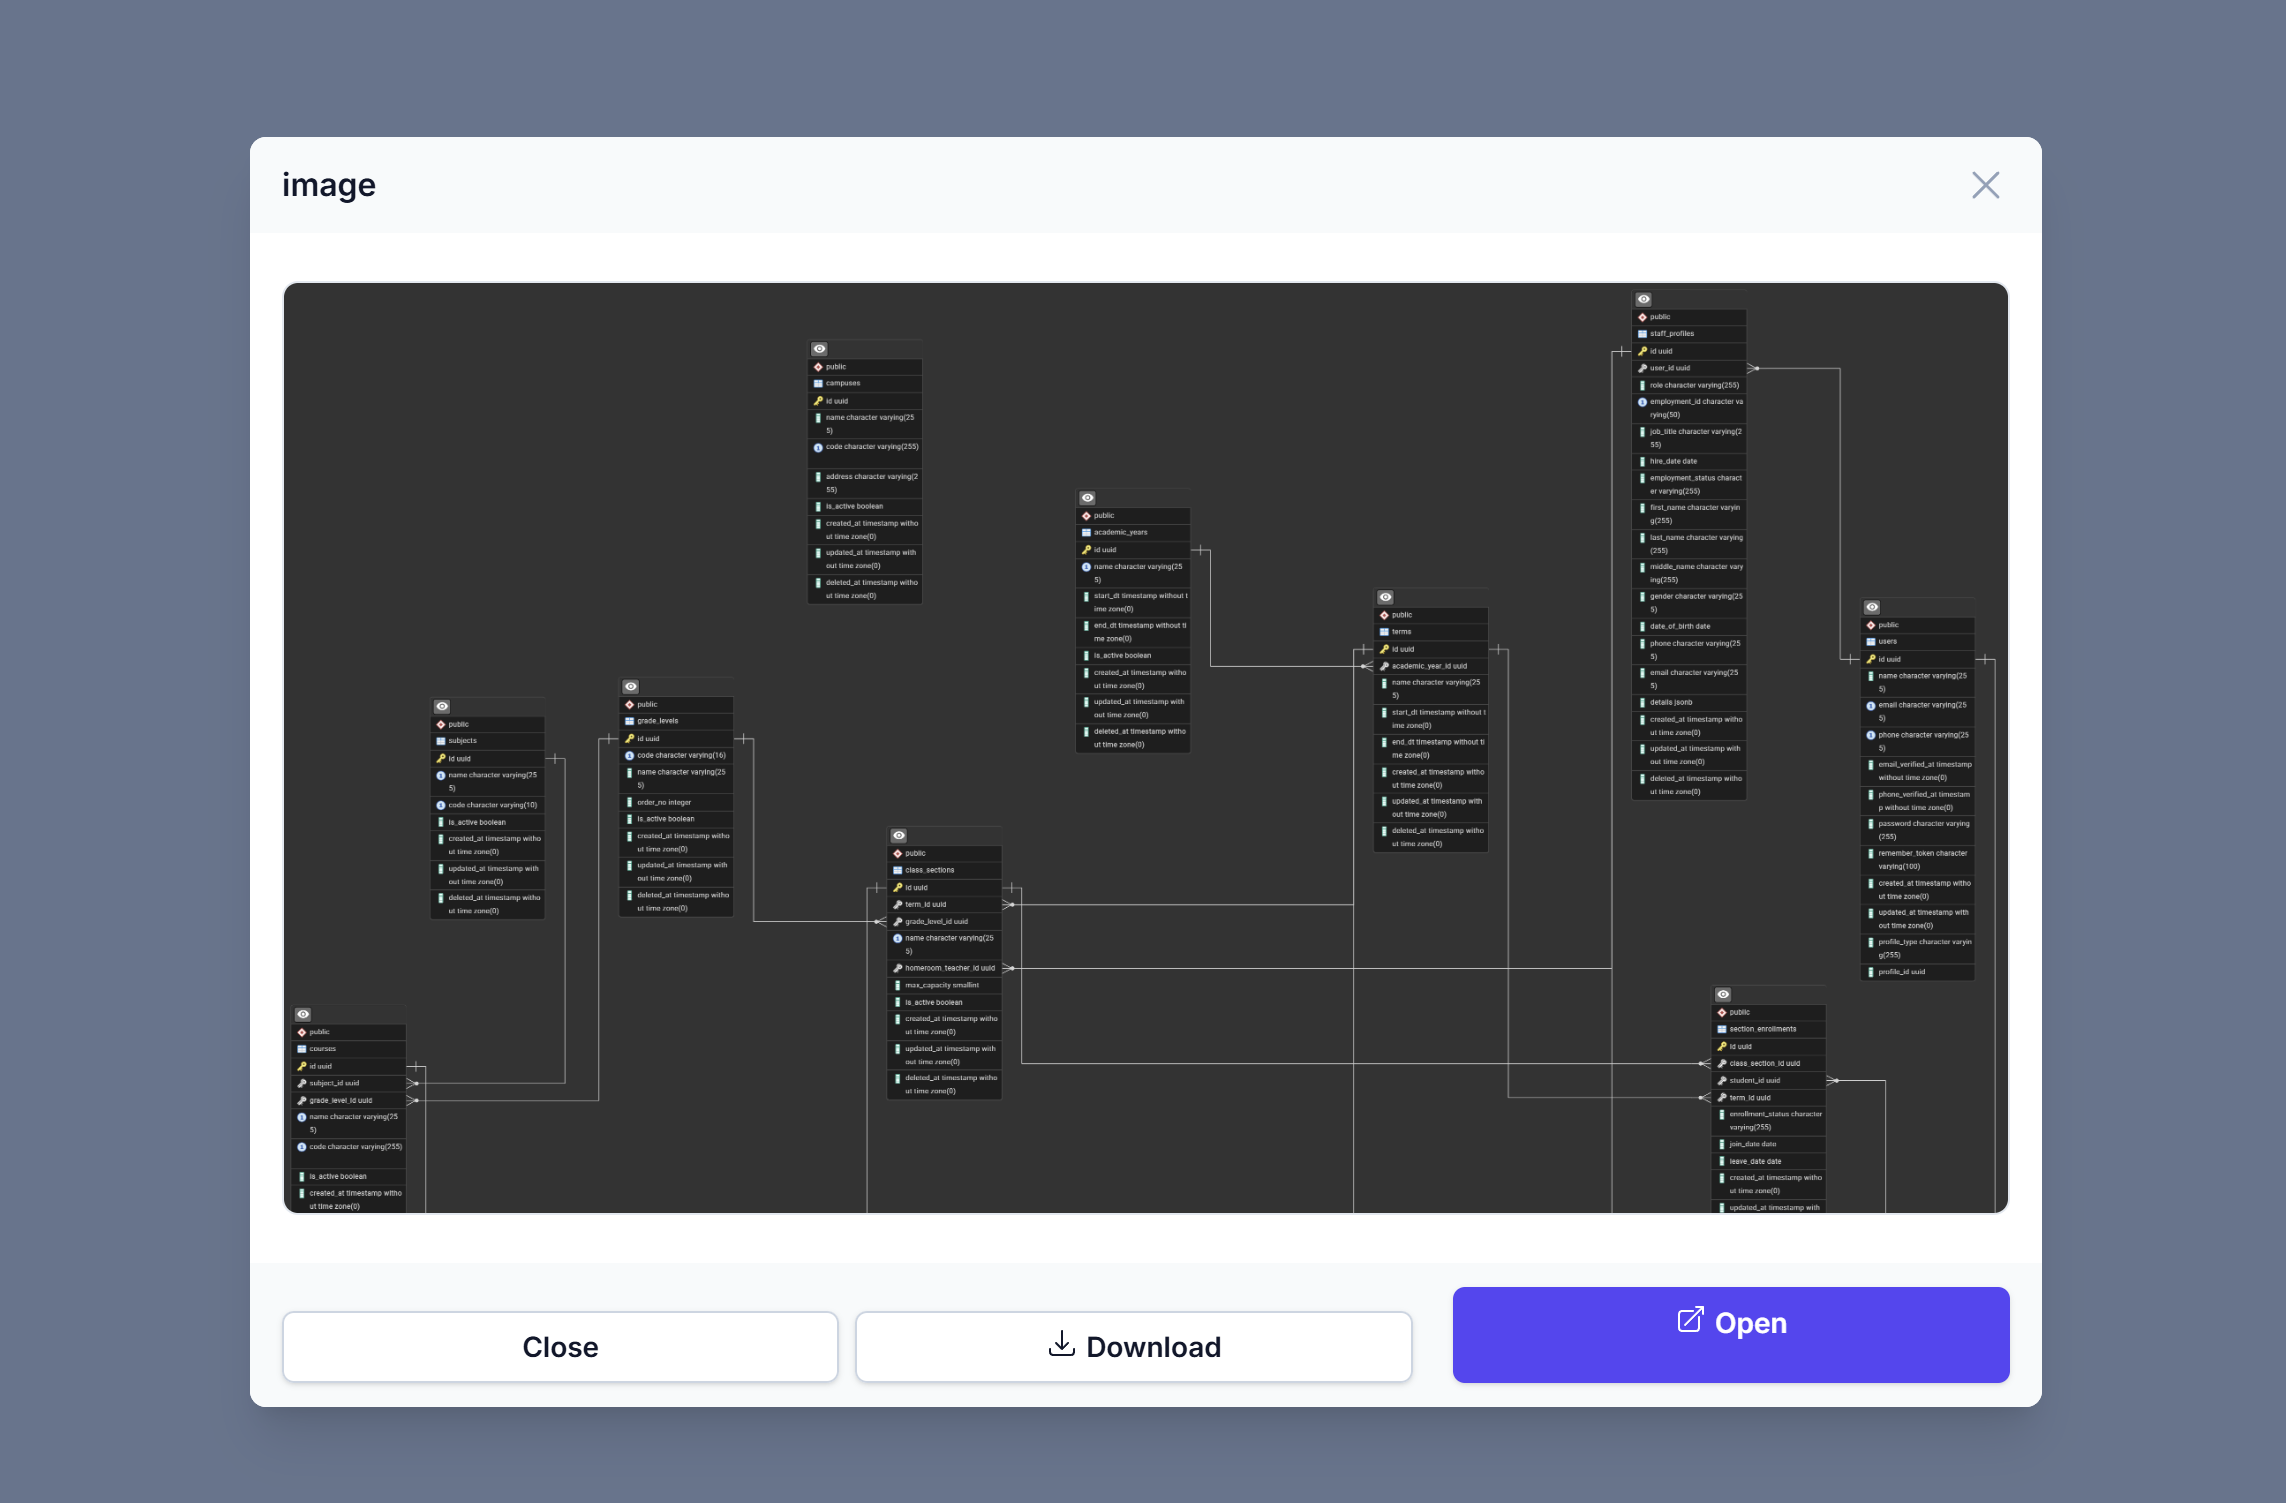The image size is (2286, 1503).
Task: Click the key icon beside campuses id uuid
Action: [819, 400]
